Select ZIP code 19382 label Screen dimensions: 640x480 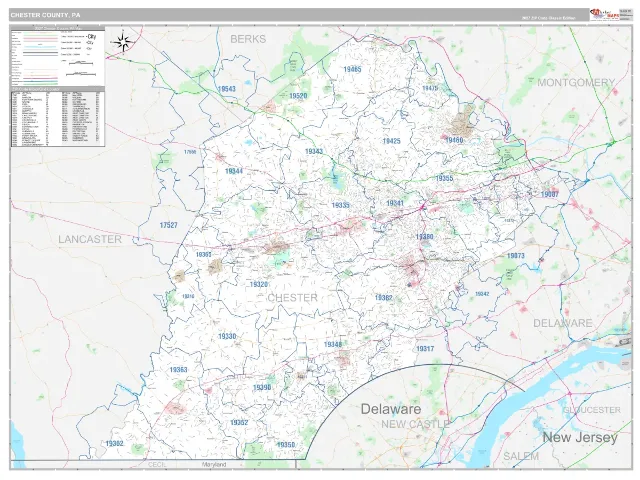384,298
